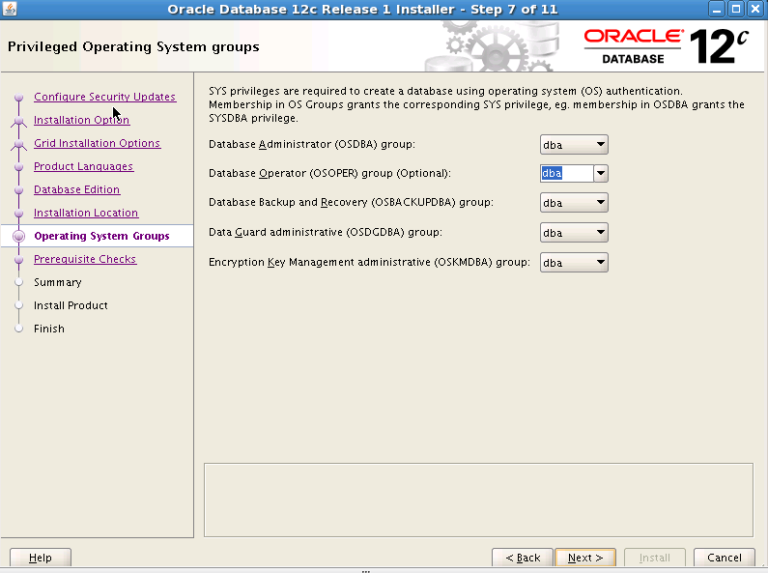Minimize the installer window
This screenshot has height=573, width=768.
pos(717,9)
